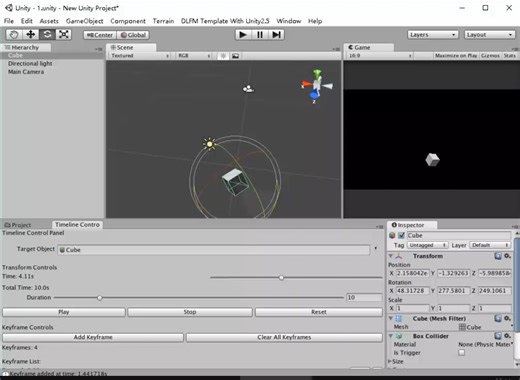Select the camera gizmo in Scene
The width and height of the screenshot is (520, 380).
[248, 89]
